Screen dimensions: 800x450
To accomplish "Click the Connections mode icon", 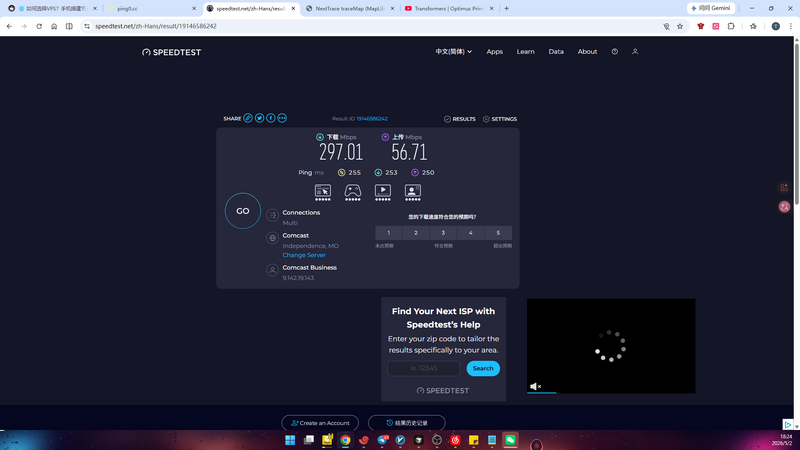I will pyautogui.click(x=272, y=215).
